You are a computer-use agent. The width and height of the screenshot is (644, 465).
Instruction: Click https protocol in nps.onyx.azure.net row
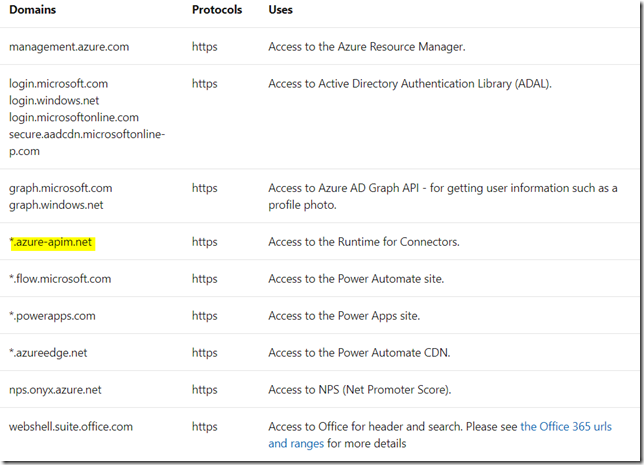[x=205, y=390]
